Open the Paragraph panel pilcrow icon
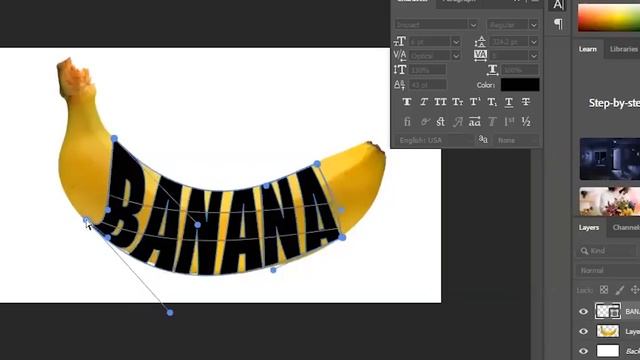The width and height of the screenshot is (640, 360). 558,24
